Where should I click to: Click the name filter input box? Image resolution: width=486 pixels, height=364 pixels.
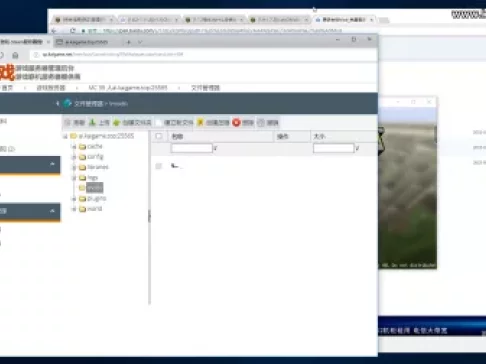(192, 148)
